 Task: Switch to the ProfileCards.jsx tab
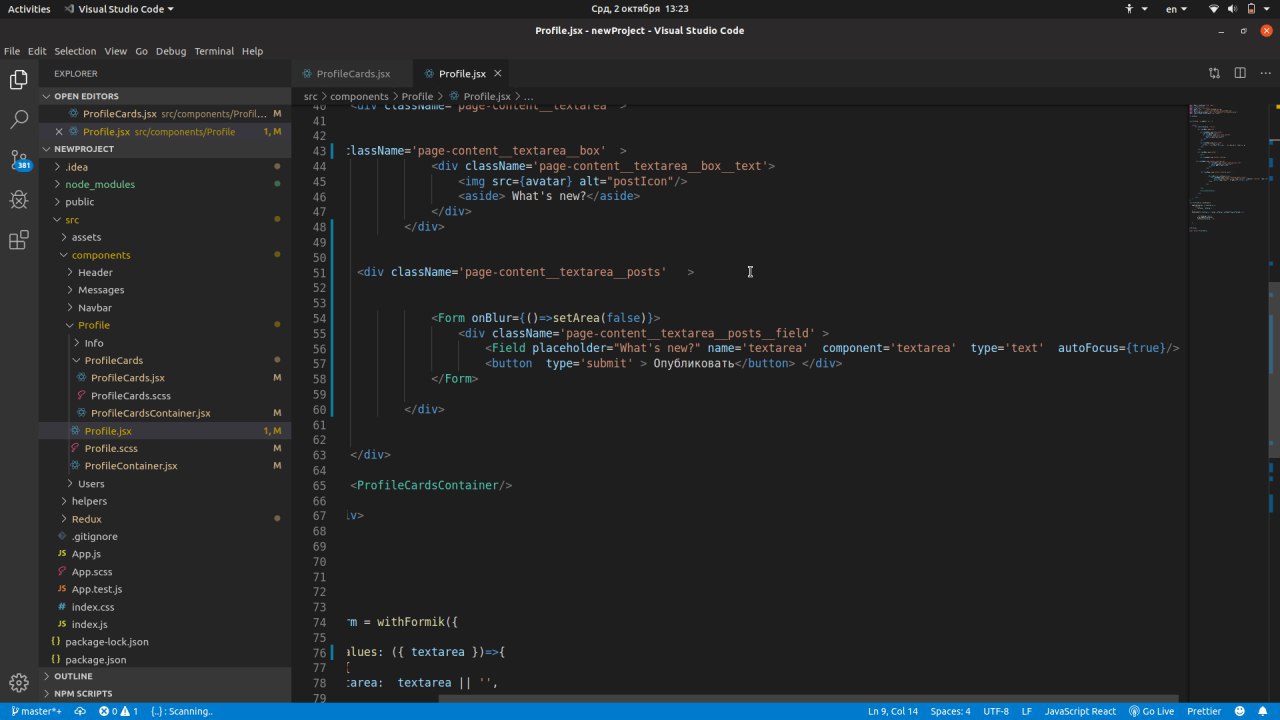tap(352, 73)
